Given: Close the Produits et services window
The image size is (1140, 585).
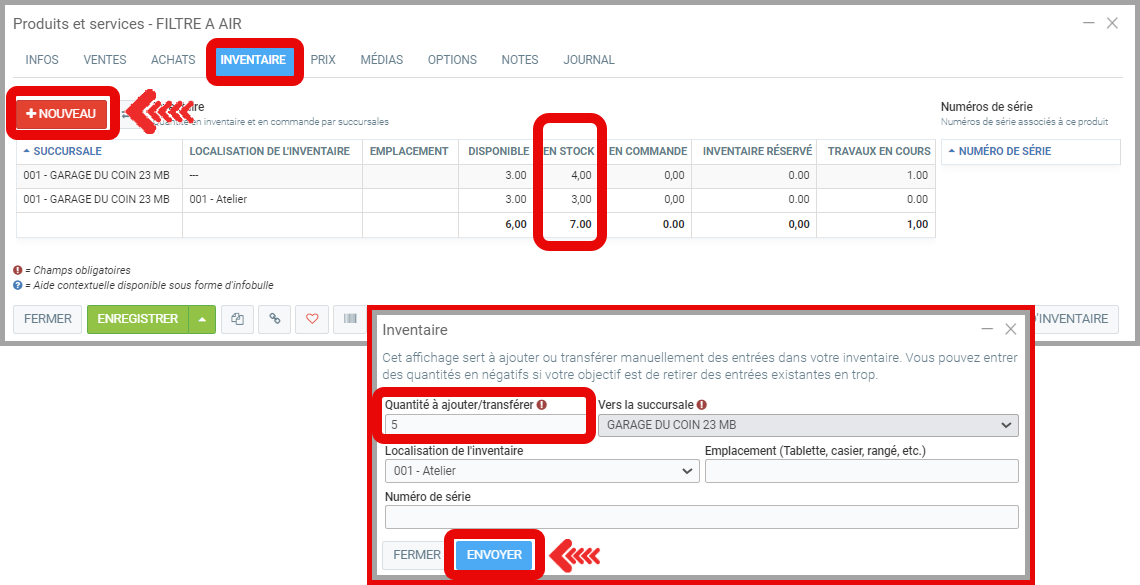Looking at the screenshot, I should point(1112,23).
